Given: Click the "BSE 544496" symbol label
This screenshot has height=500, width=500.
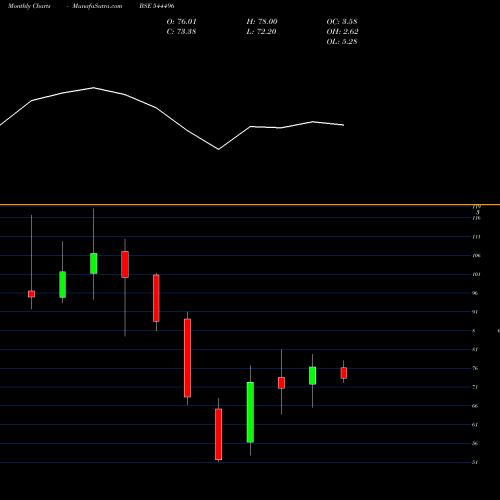Looking at the screenshot, I should (x=157, y=6).
